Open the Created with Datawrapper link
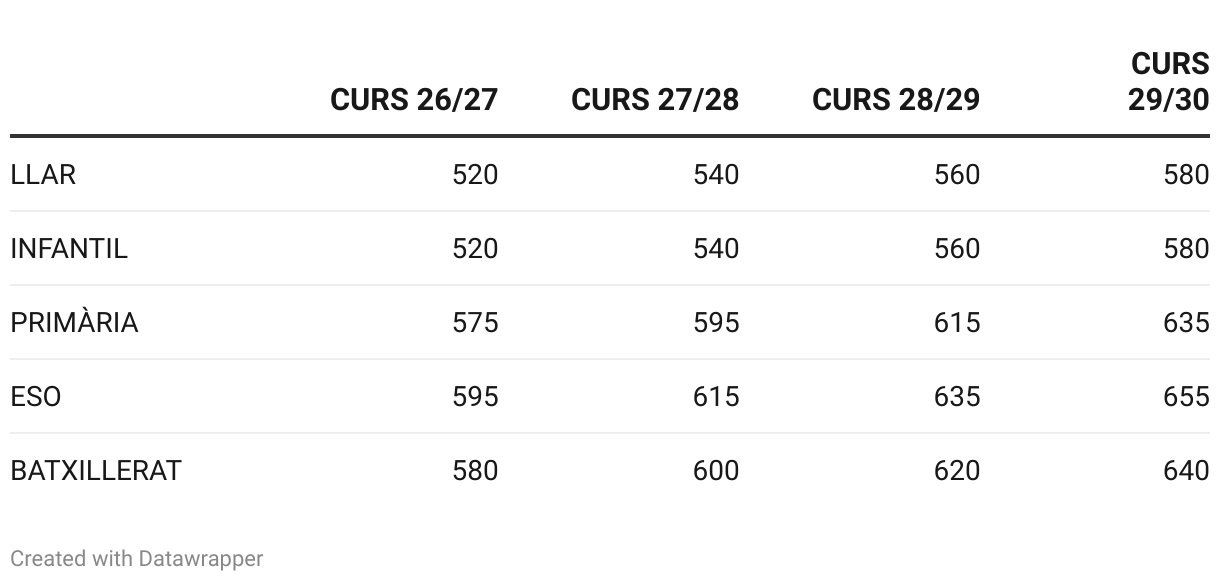 tap(136, 558)
